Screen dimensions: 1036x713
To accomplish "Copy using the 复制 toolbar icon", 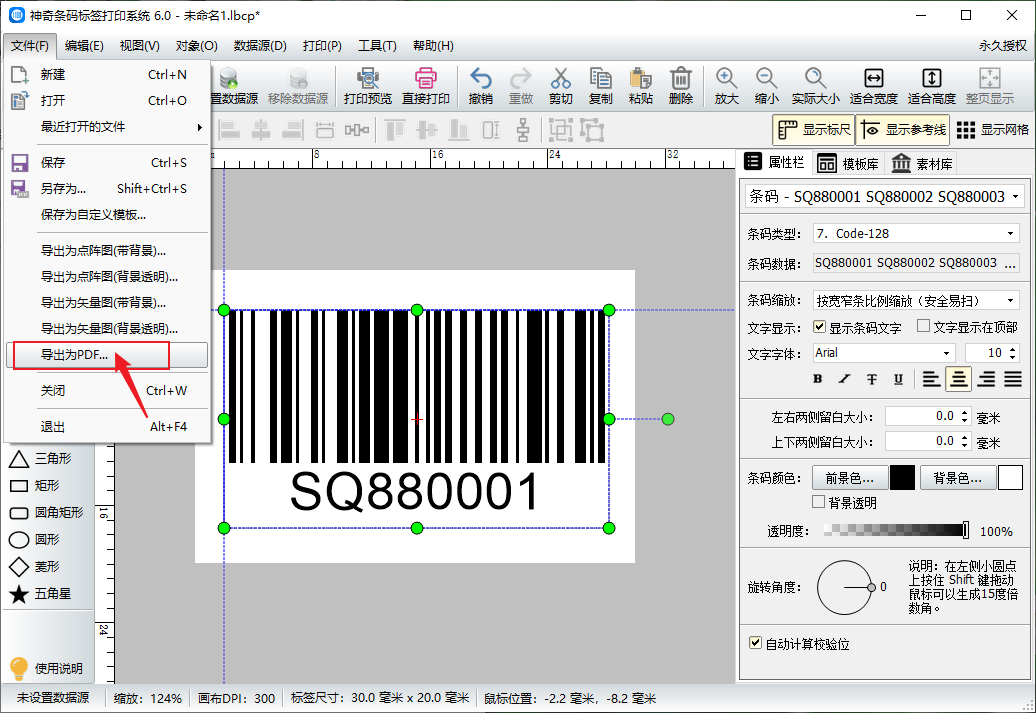I will click(601, 86).
